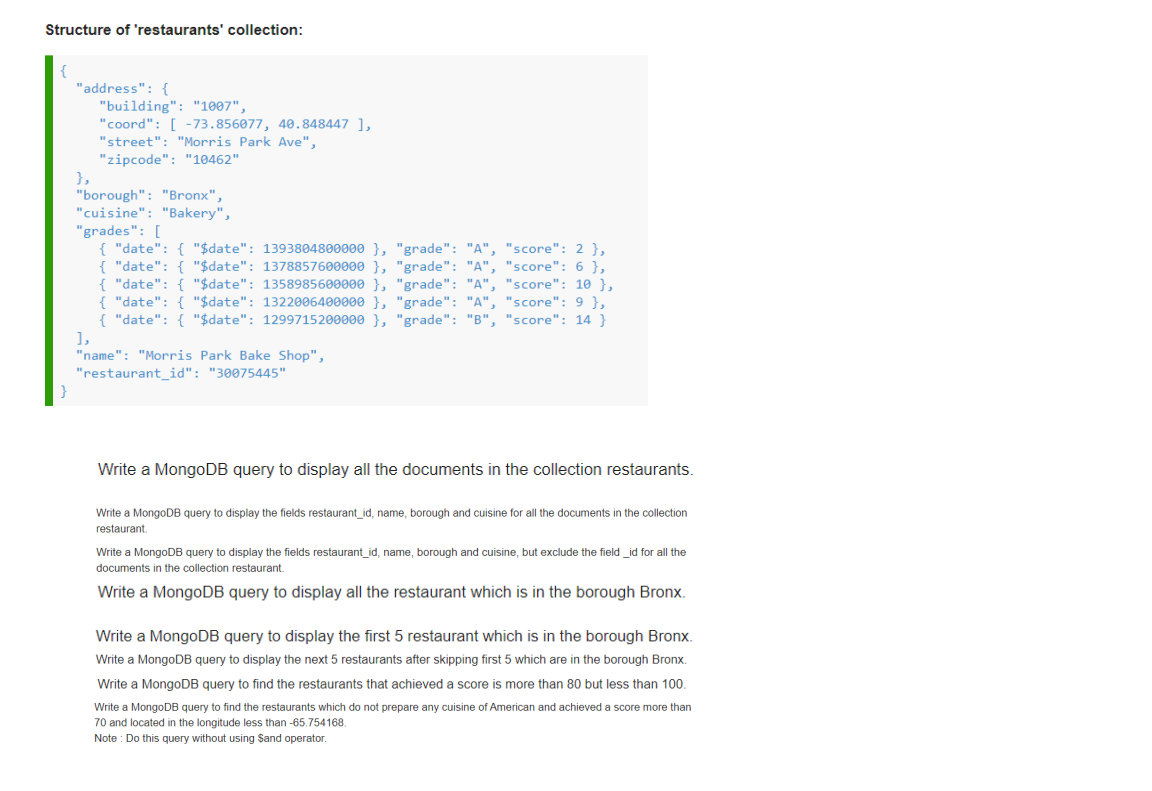
Task: Click the question about score between 80 and 100
Action: (x=392, y=684)
